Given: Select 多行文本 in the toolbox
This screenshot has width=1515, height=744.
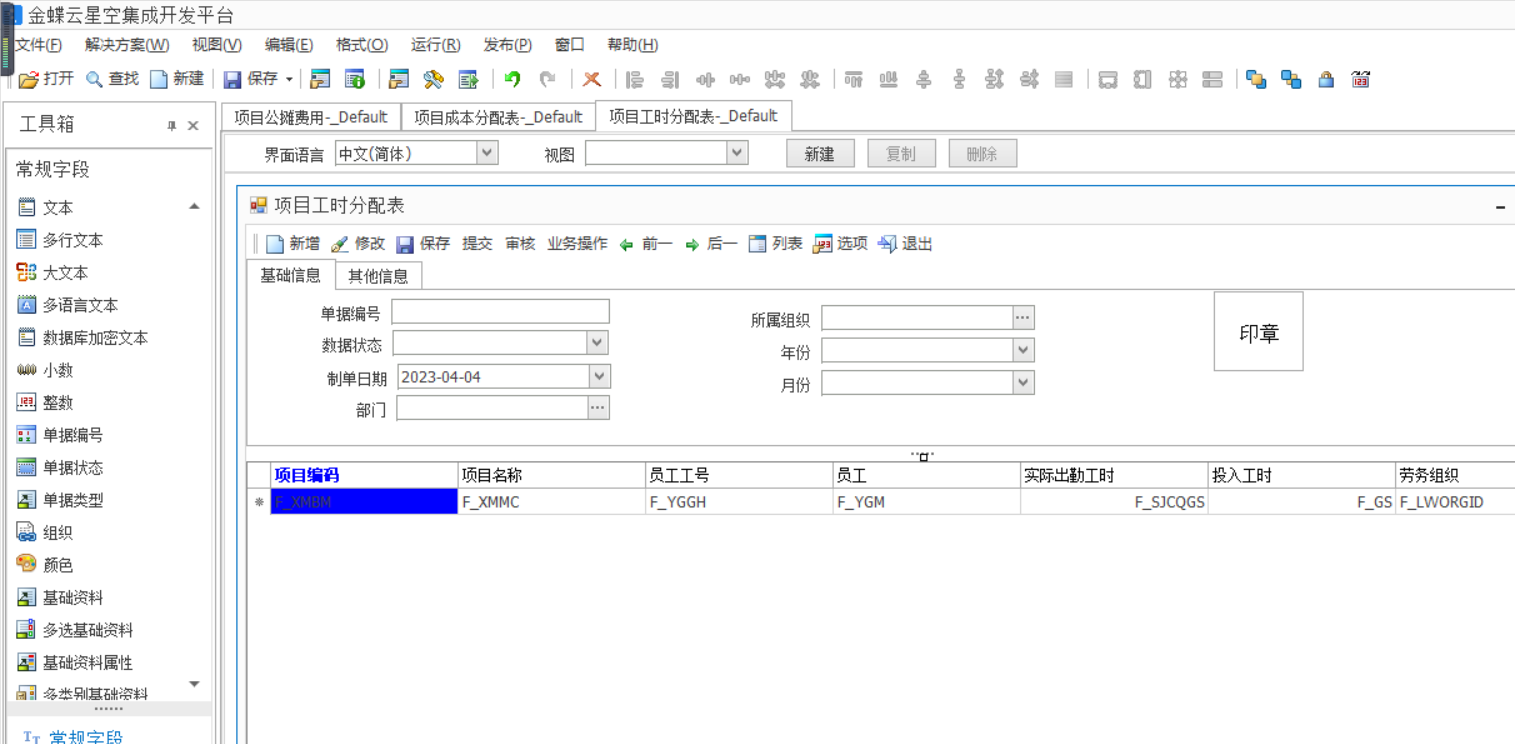Looking at the screenshot, I should click(72, 240).
